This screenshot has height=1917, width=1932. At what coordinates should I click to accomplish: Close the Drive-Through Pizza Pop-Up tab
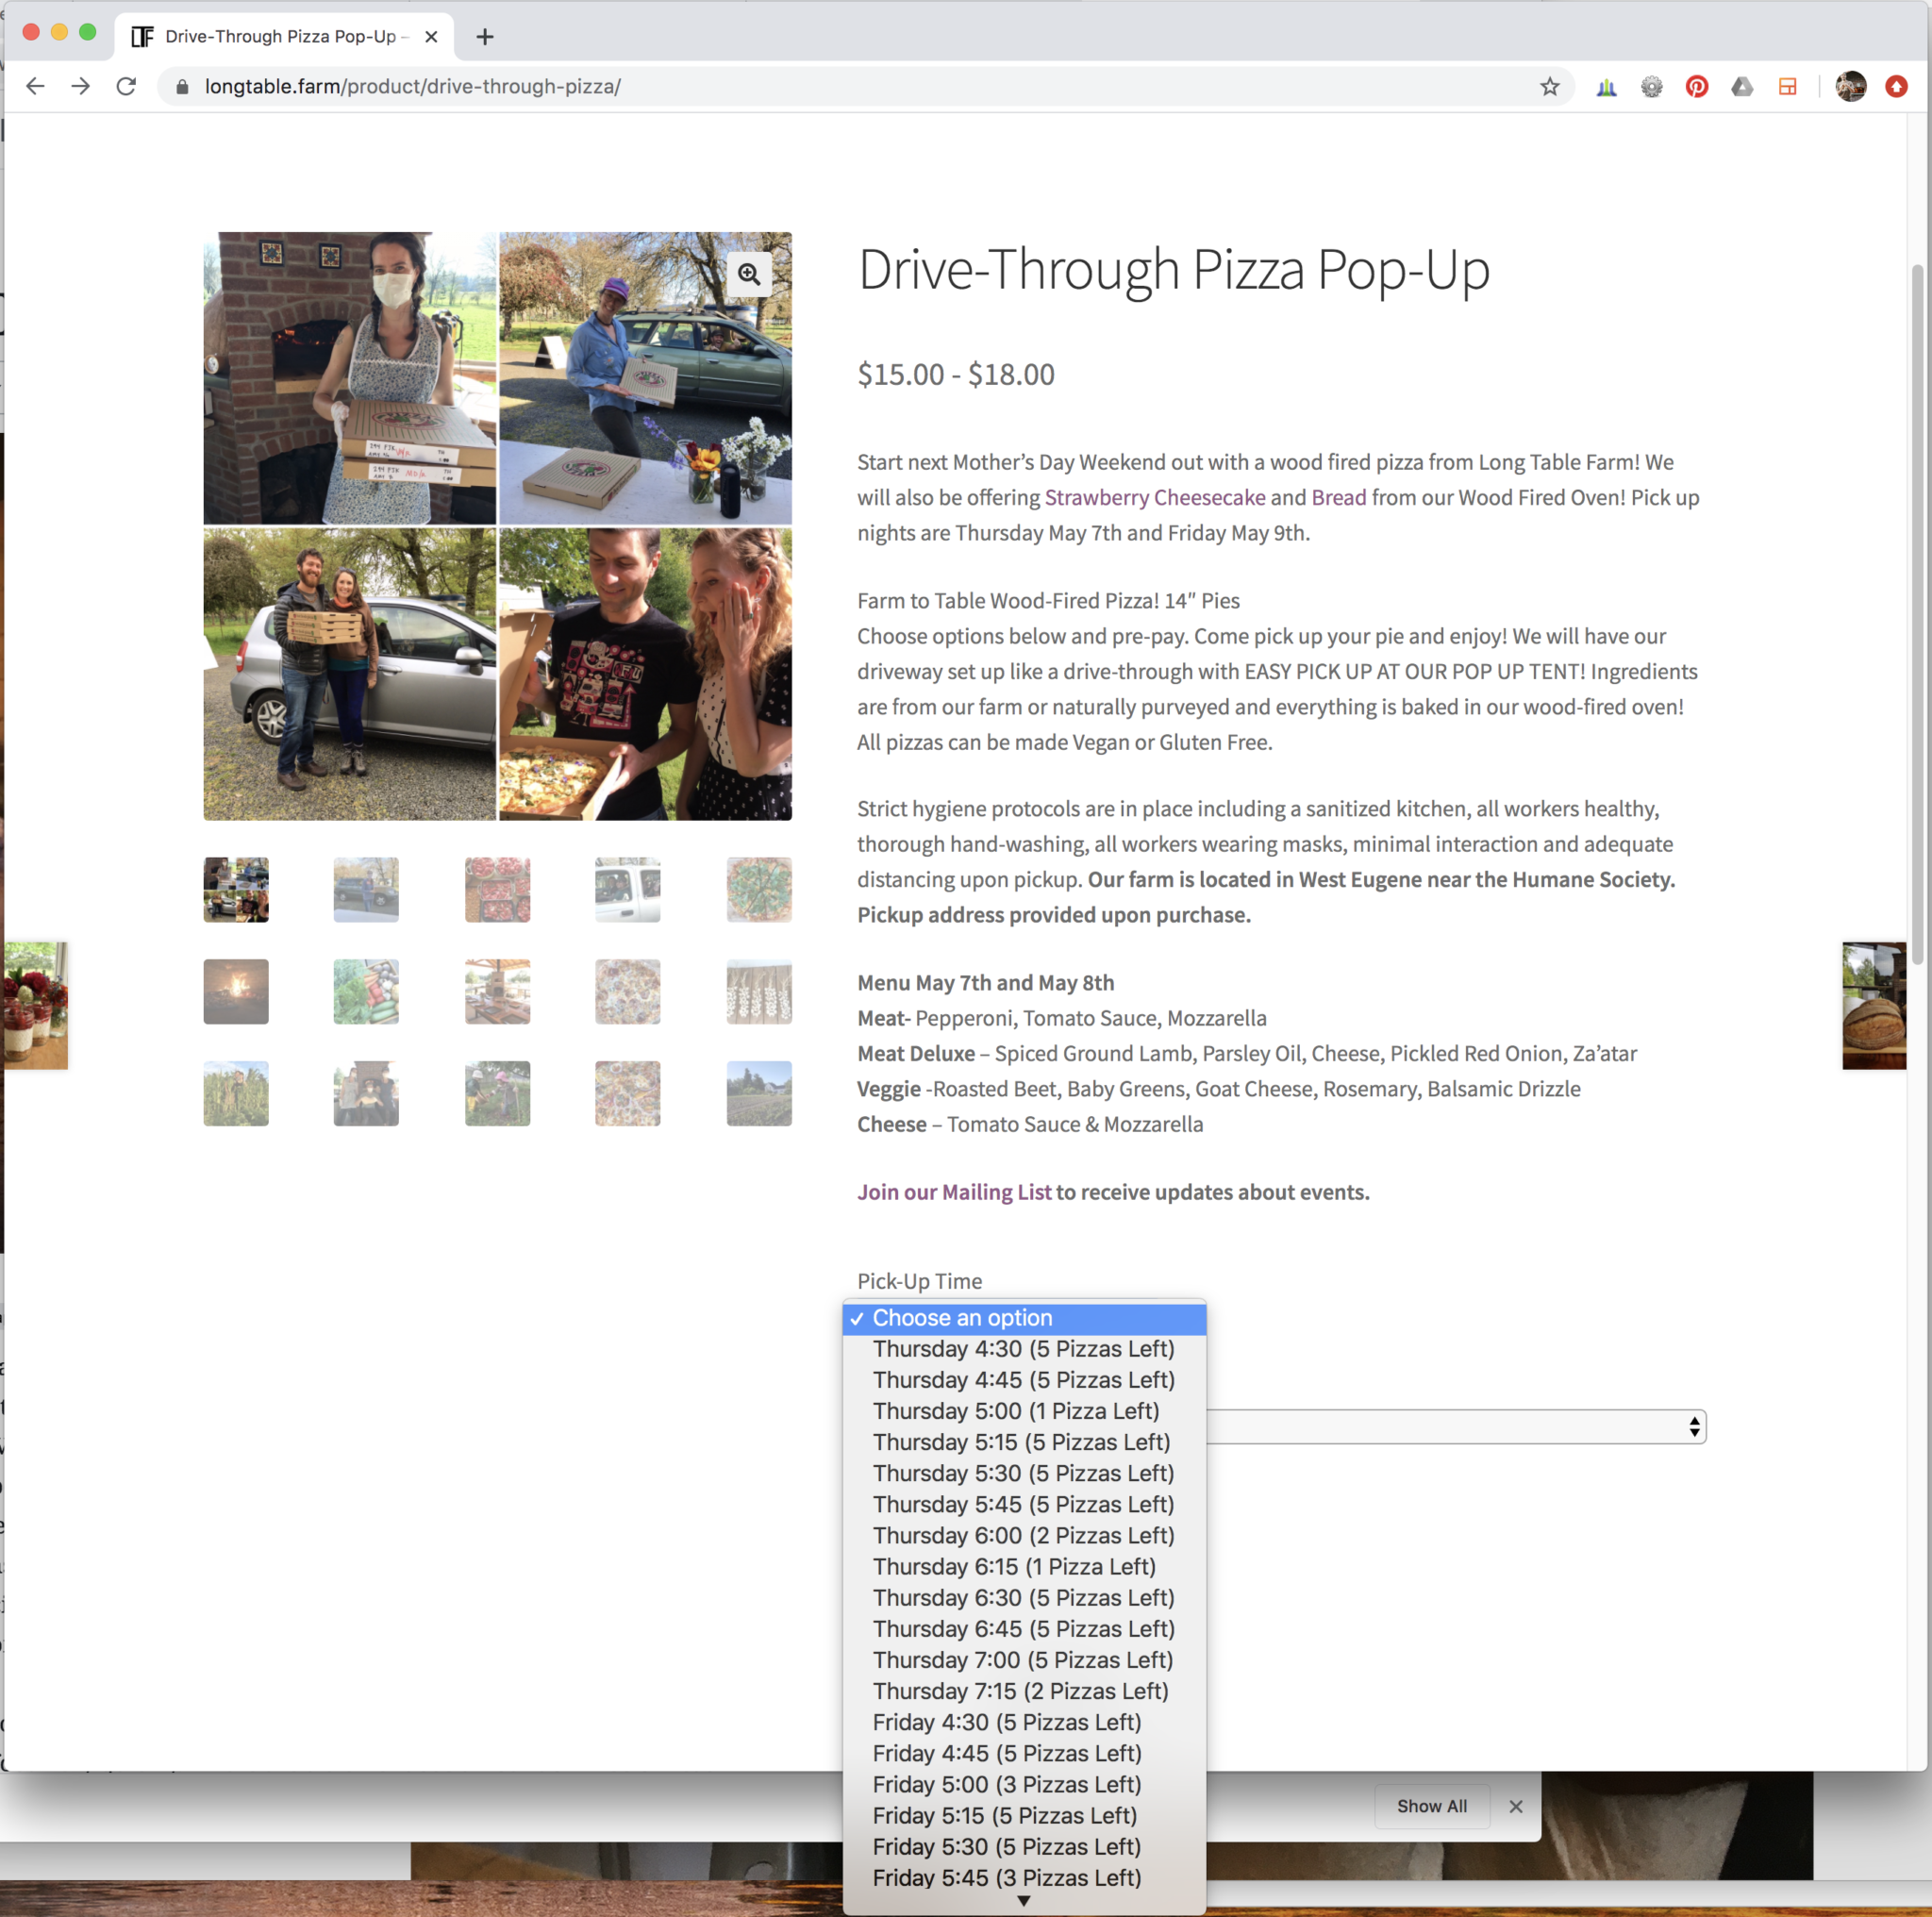coord(431,37)
